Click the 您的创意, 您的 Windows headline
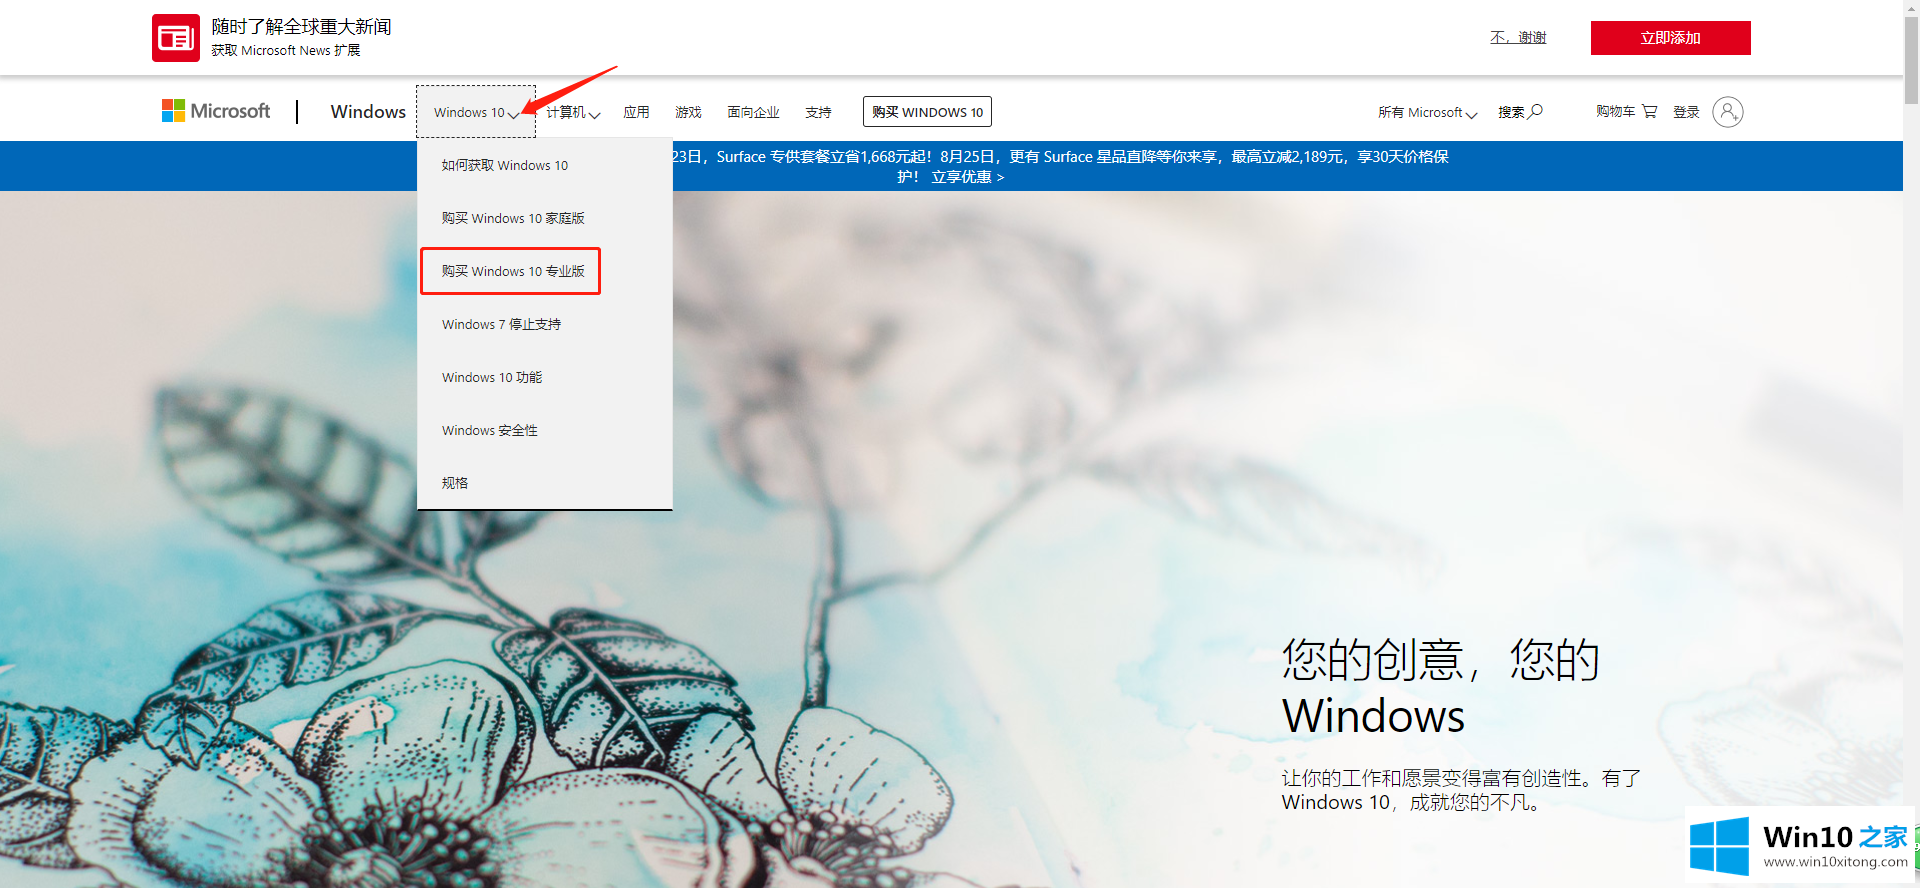The image size is (1920, 888). point(1441,687)
